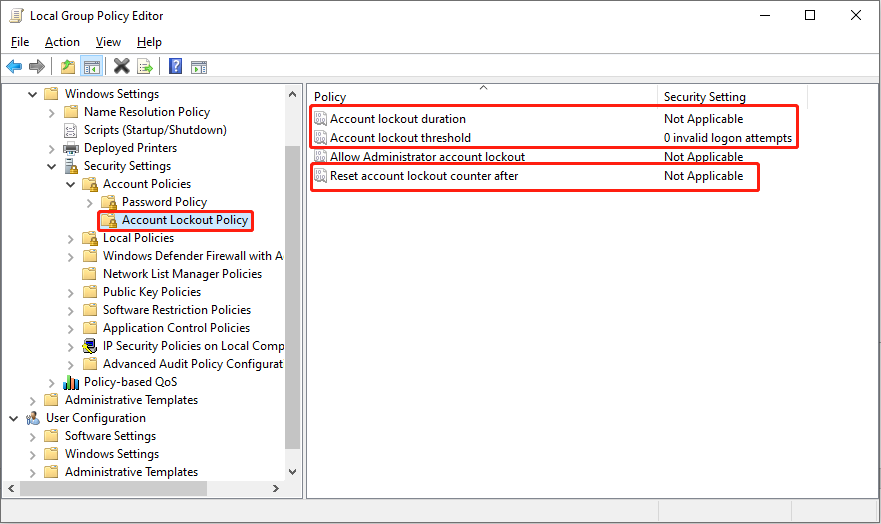Select 'Reset account lockout counter after' row

click(x=424, y=176)
